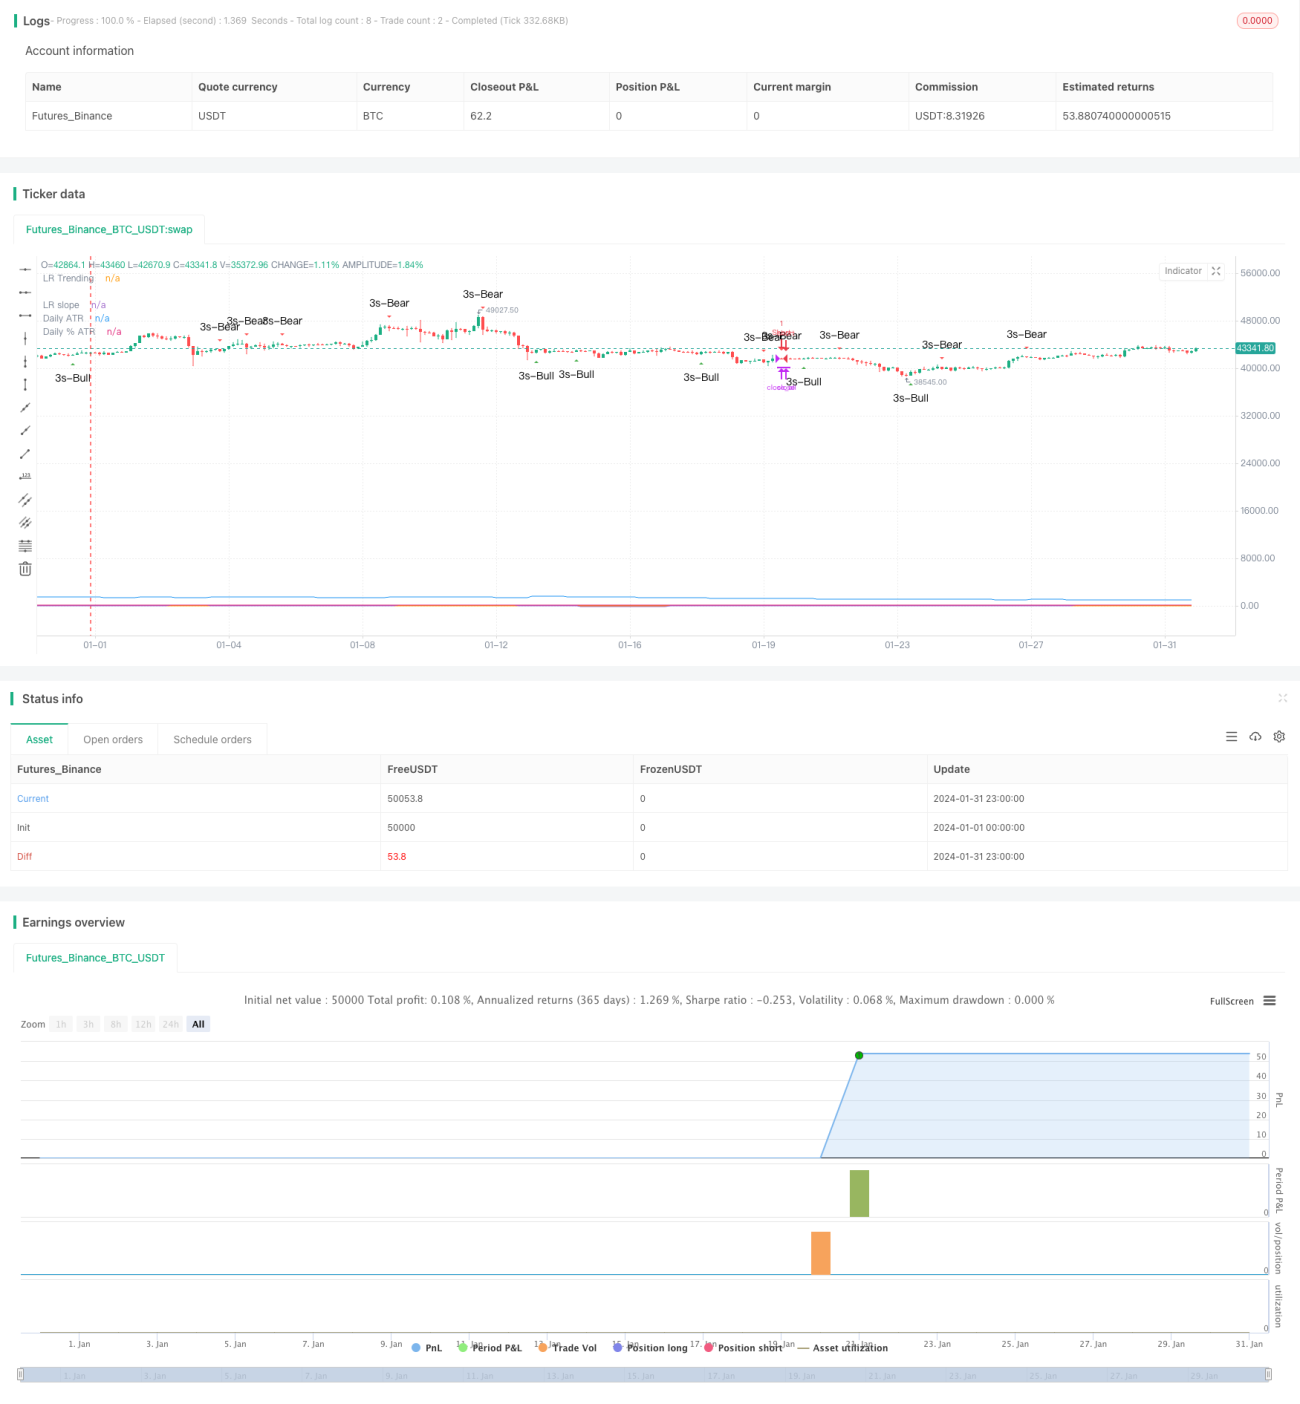The height and width of the screenshot is (1404, 1300).
Task: Select the price line tool with 123 label
Action: coord(25,476)
